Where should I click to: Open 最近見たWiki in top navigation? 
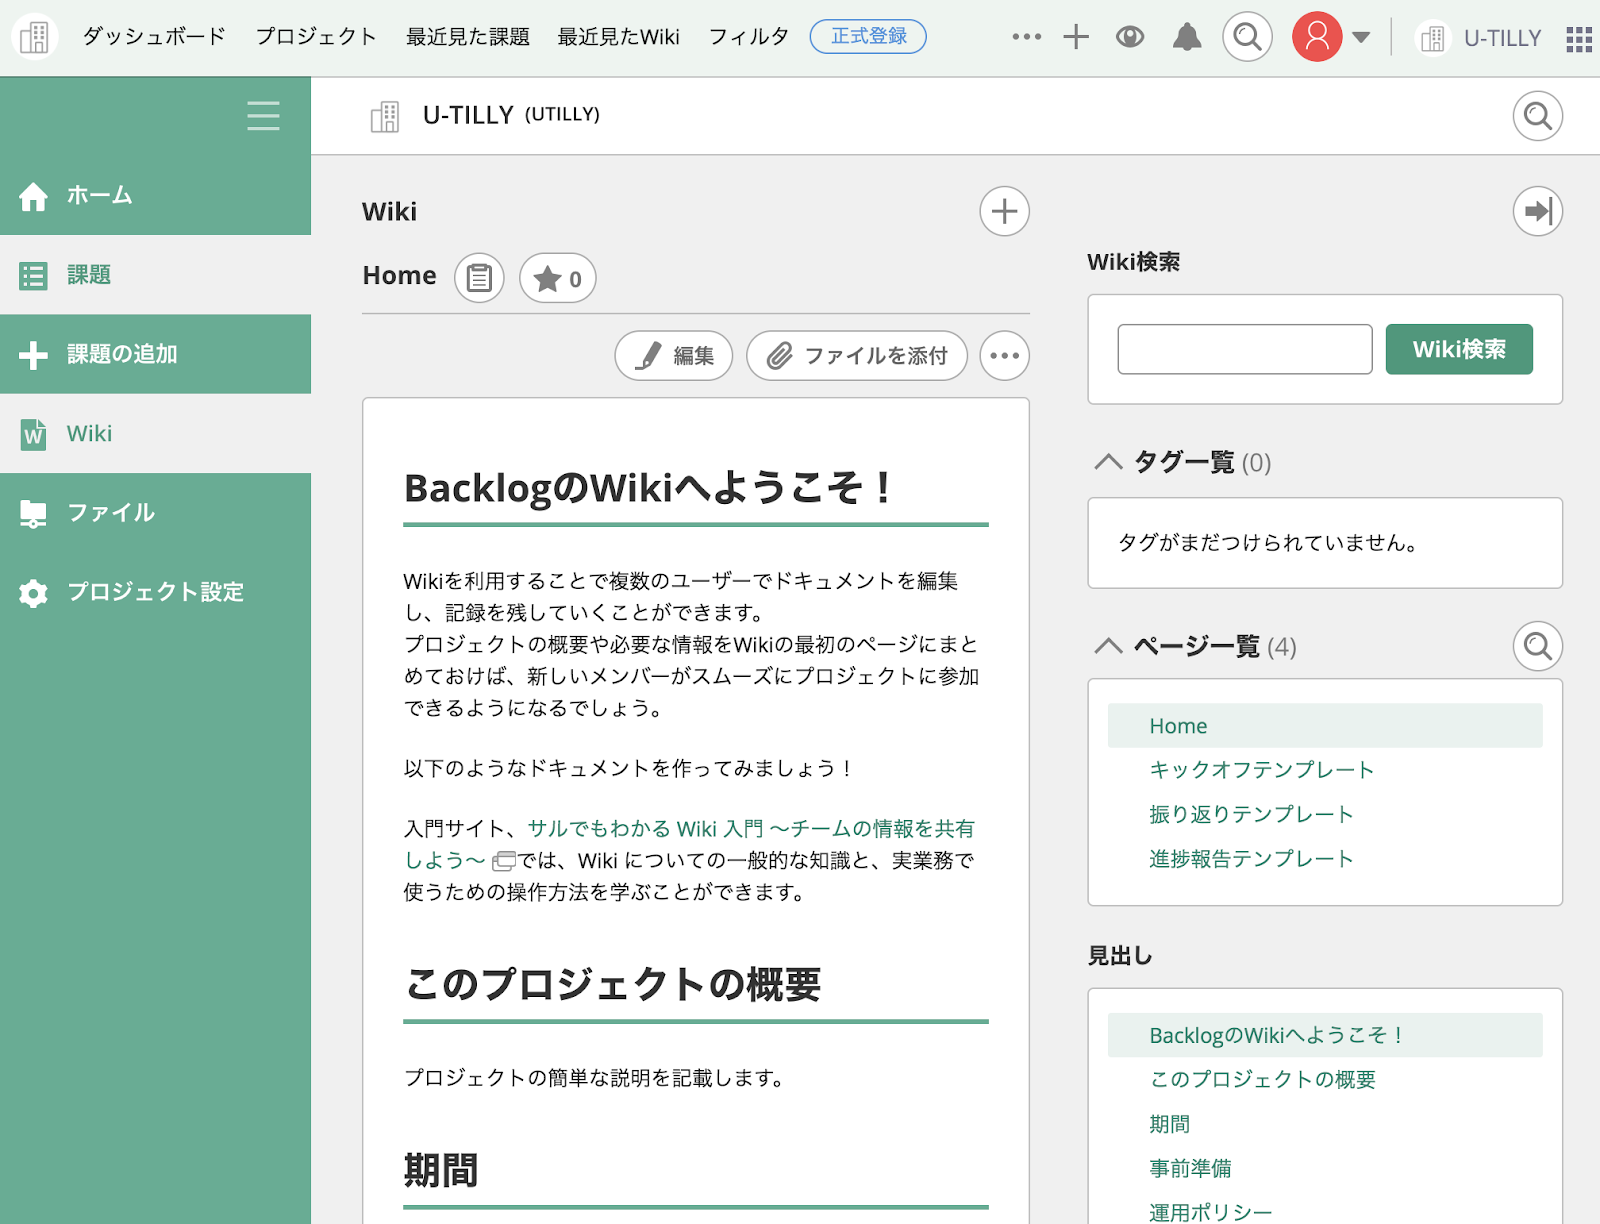tap(618, 37)
